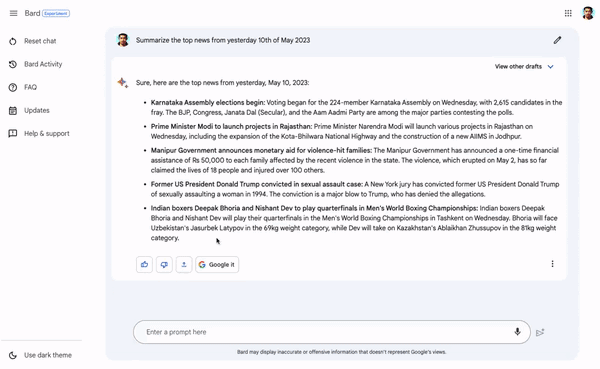Open the hamburger main menu
Image resolution: width=600 pixels, height=369 pixels.
pyautogui.click(x=13, y=13)
